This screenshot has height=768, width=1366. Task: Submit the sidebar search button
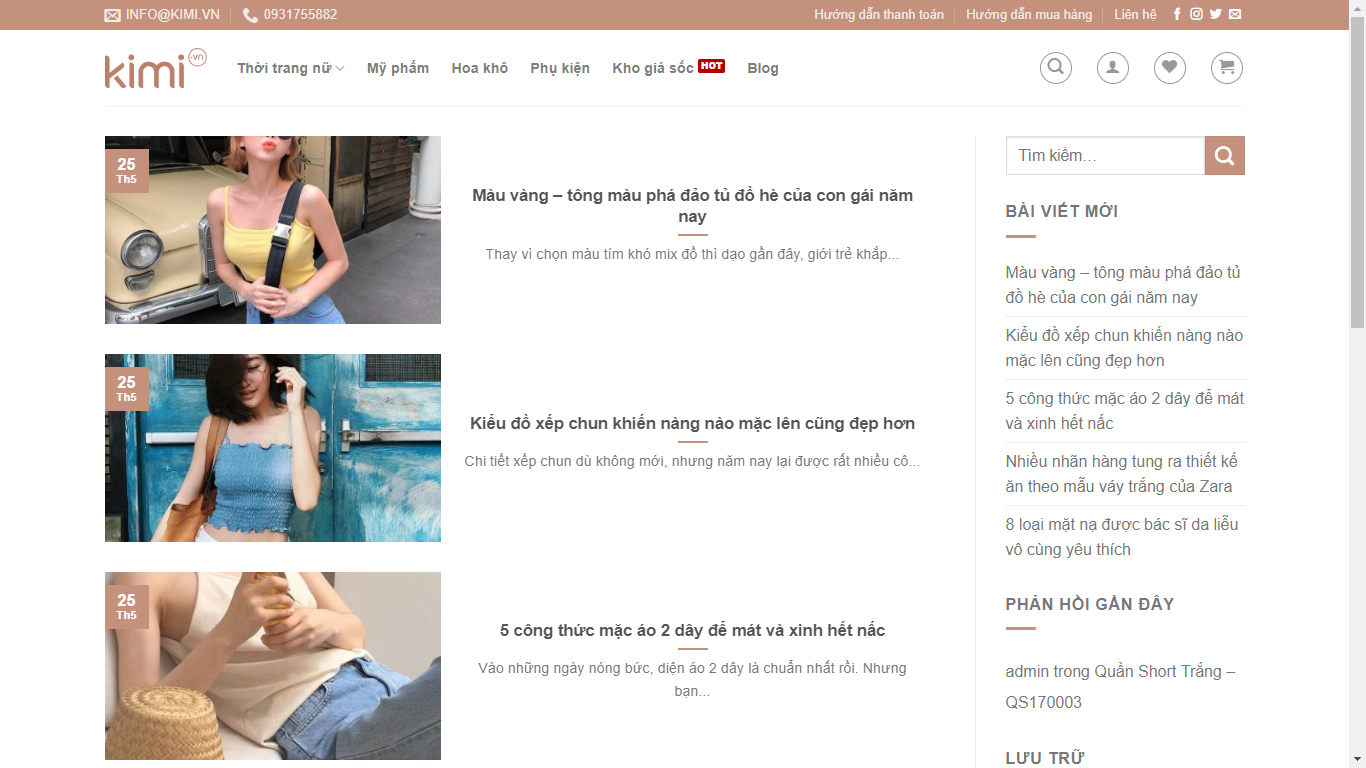pos(1224,156)
